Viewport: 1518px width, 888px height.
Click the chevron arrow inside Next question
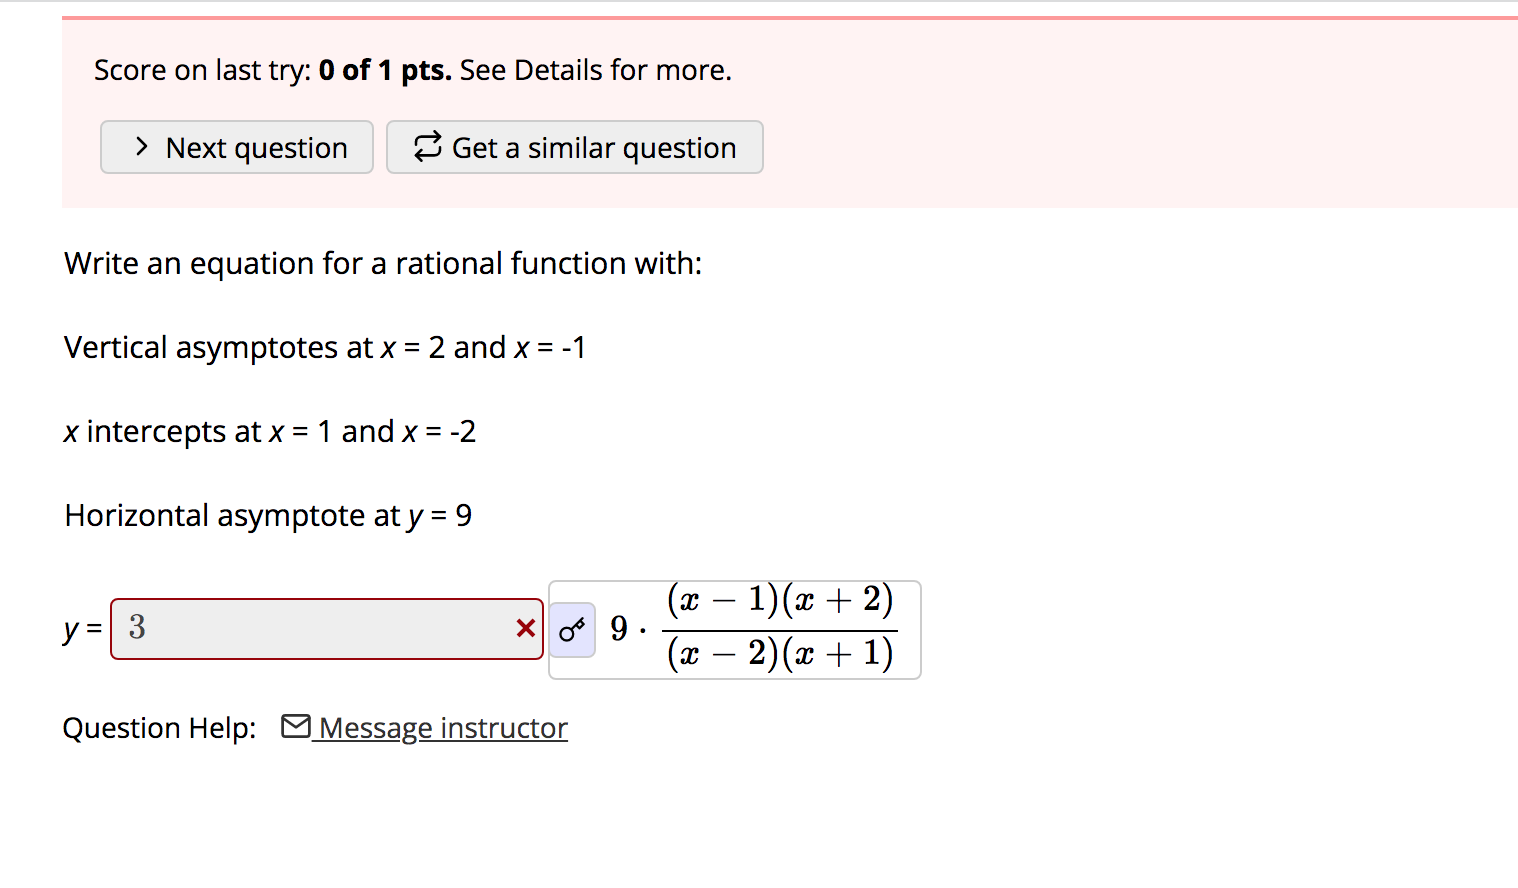point(141,146)
